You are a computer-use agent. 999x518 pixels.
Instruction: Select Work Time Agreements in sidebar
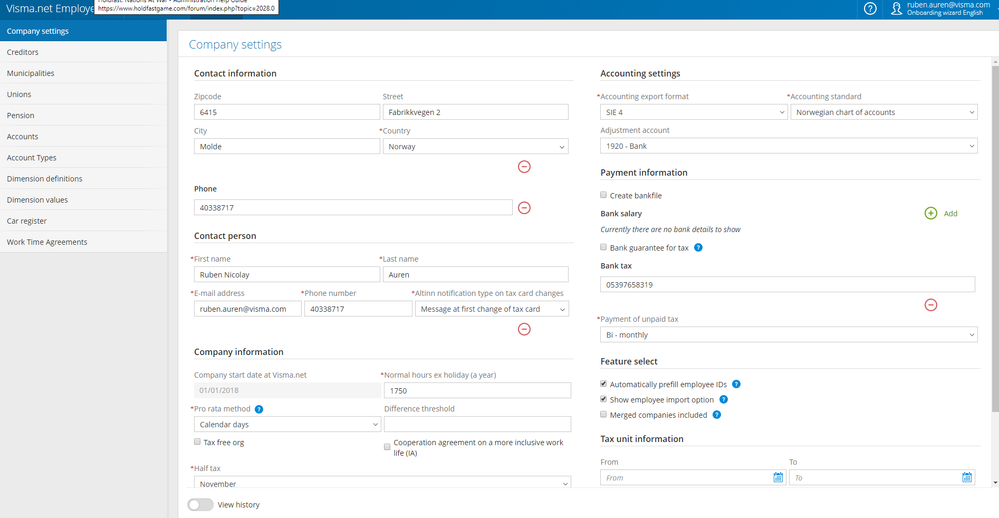coord(47,242)
